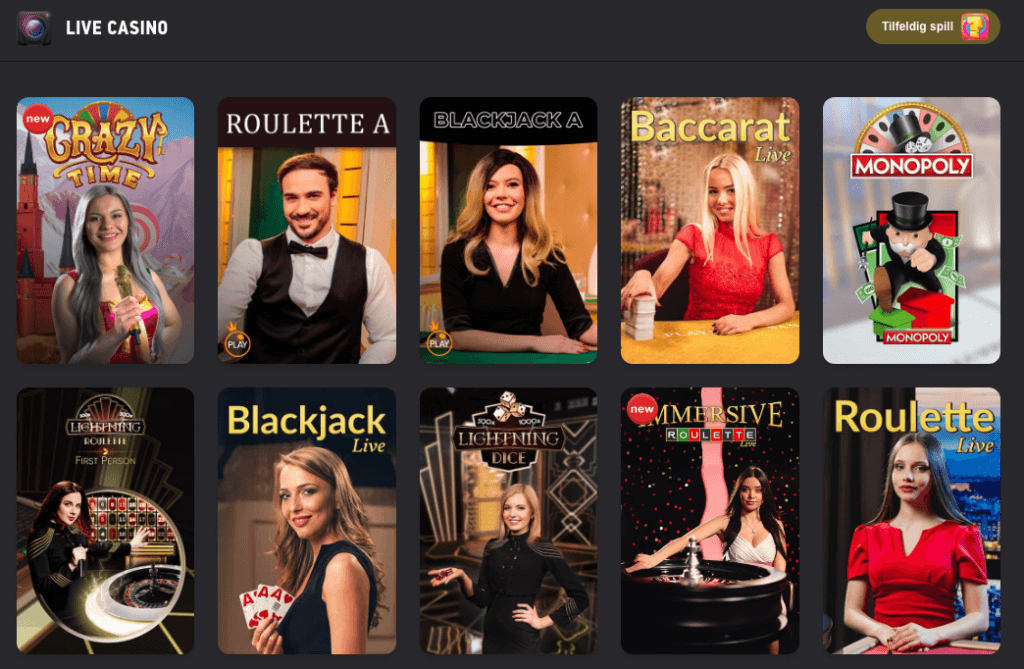The width and height of the screenshot is (1024, 669).
Task: Open the Blackjack A game tile
Action: click(508, 230)
